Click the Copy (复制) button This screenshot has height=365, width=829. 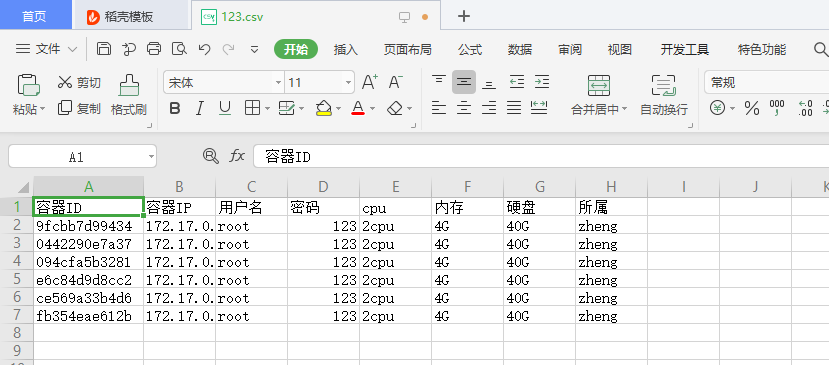pos(79,108)
